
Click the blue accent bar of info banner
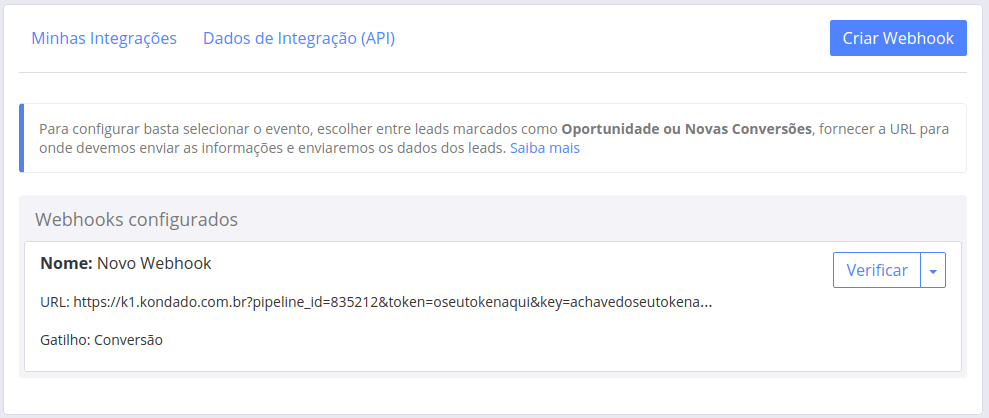coord(21,138)
